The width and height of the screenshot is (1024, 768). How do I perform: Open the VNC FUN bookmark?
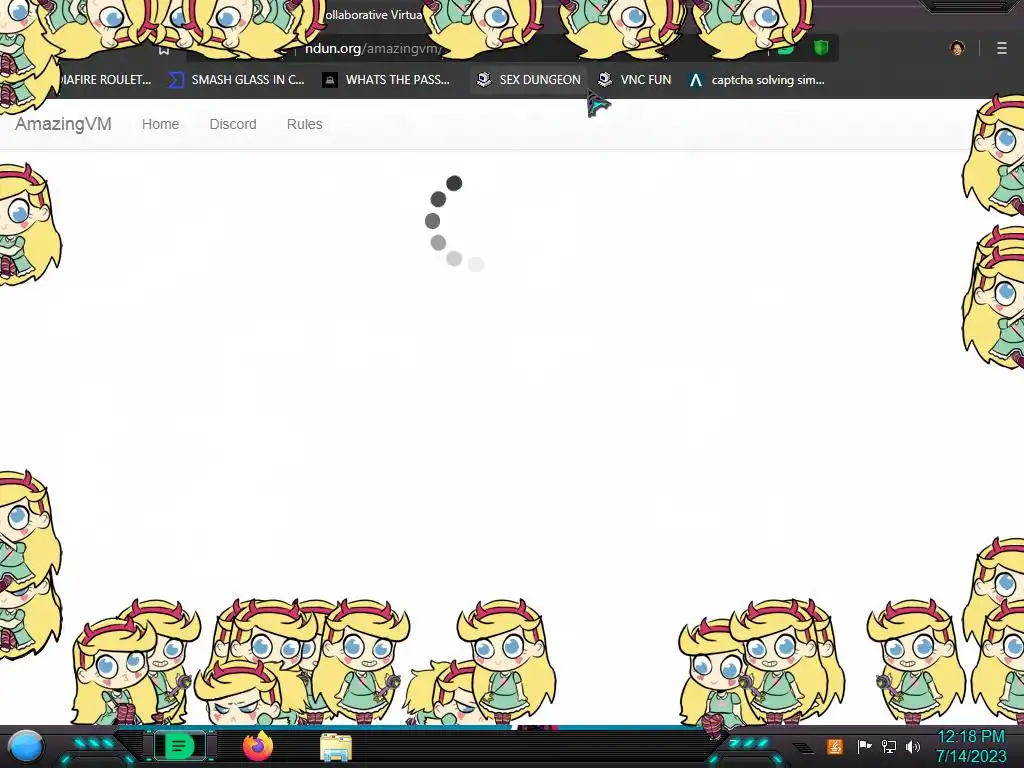(x=635, y=80)
